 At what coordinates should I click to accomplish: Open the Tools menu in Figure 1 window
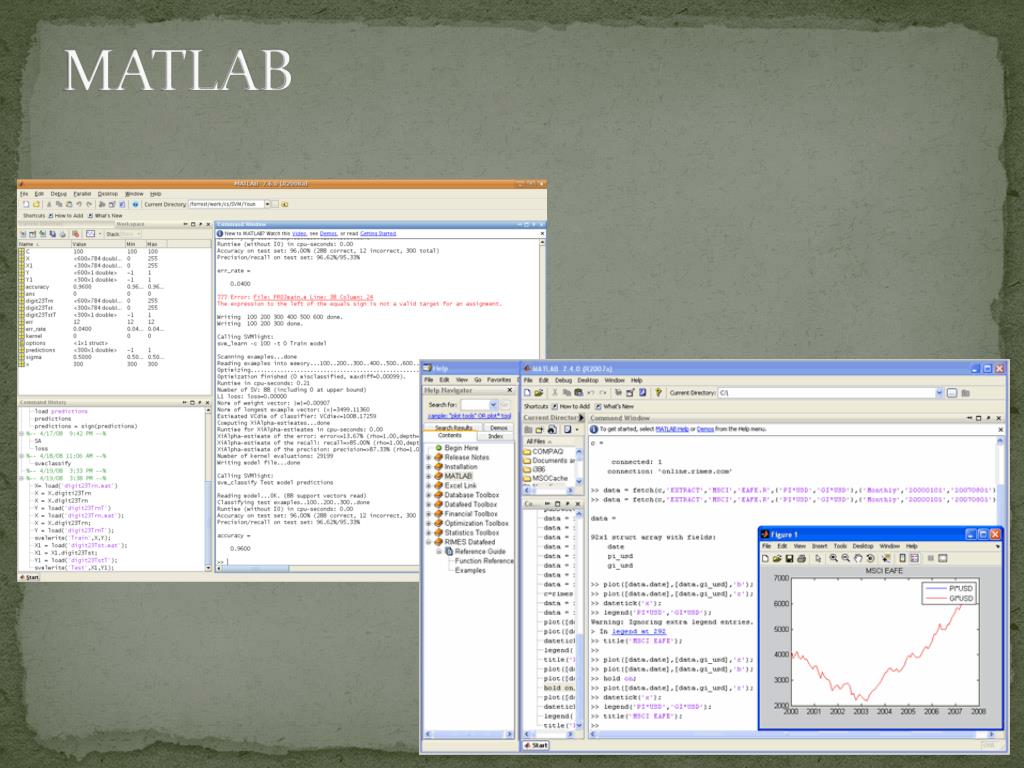pyautogui.click(x=840, y=546)
